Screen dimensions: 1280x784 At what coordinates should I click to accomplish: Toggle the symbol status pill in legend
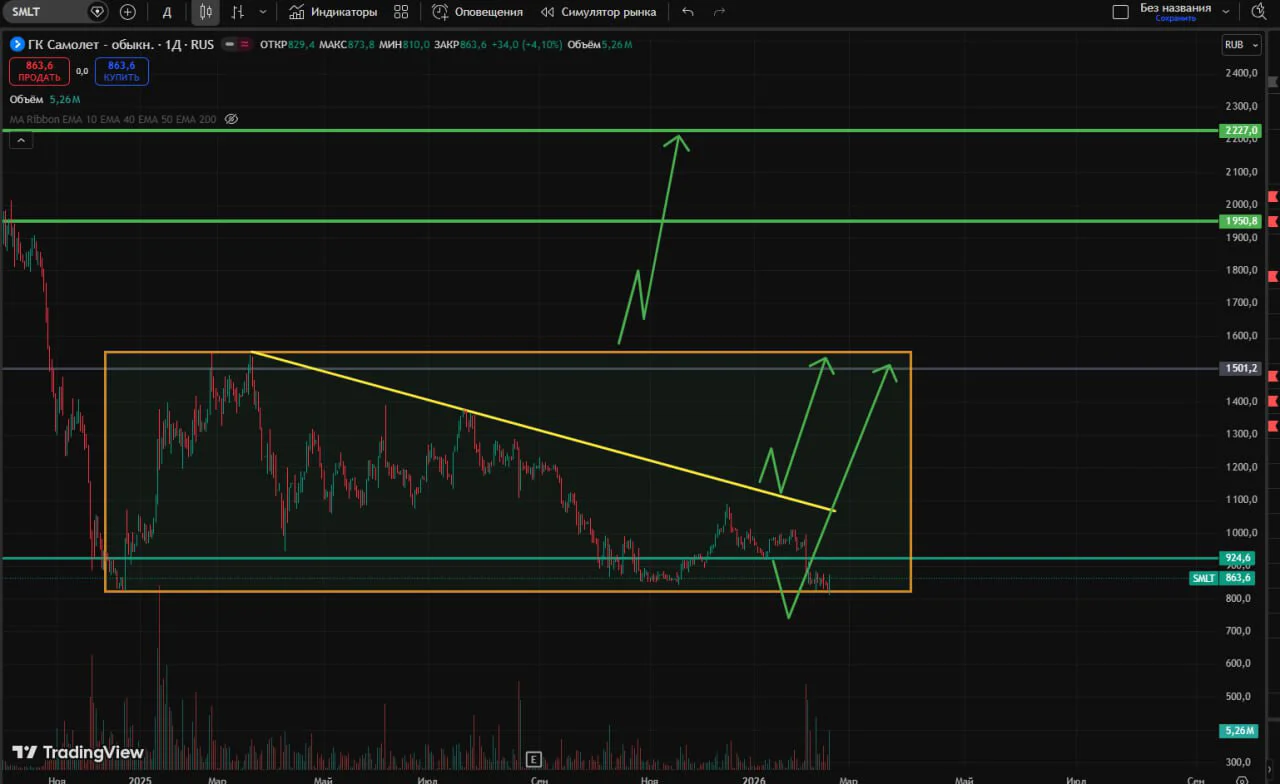tap(236, 45)
